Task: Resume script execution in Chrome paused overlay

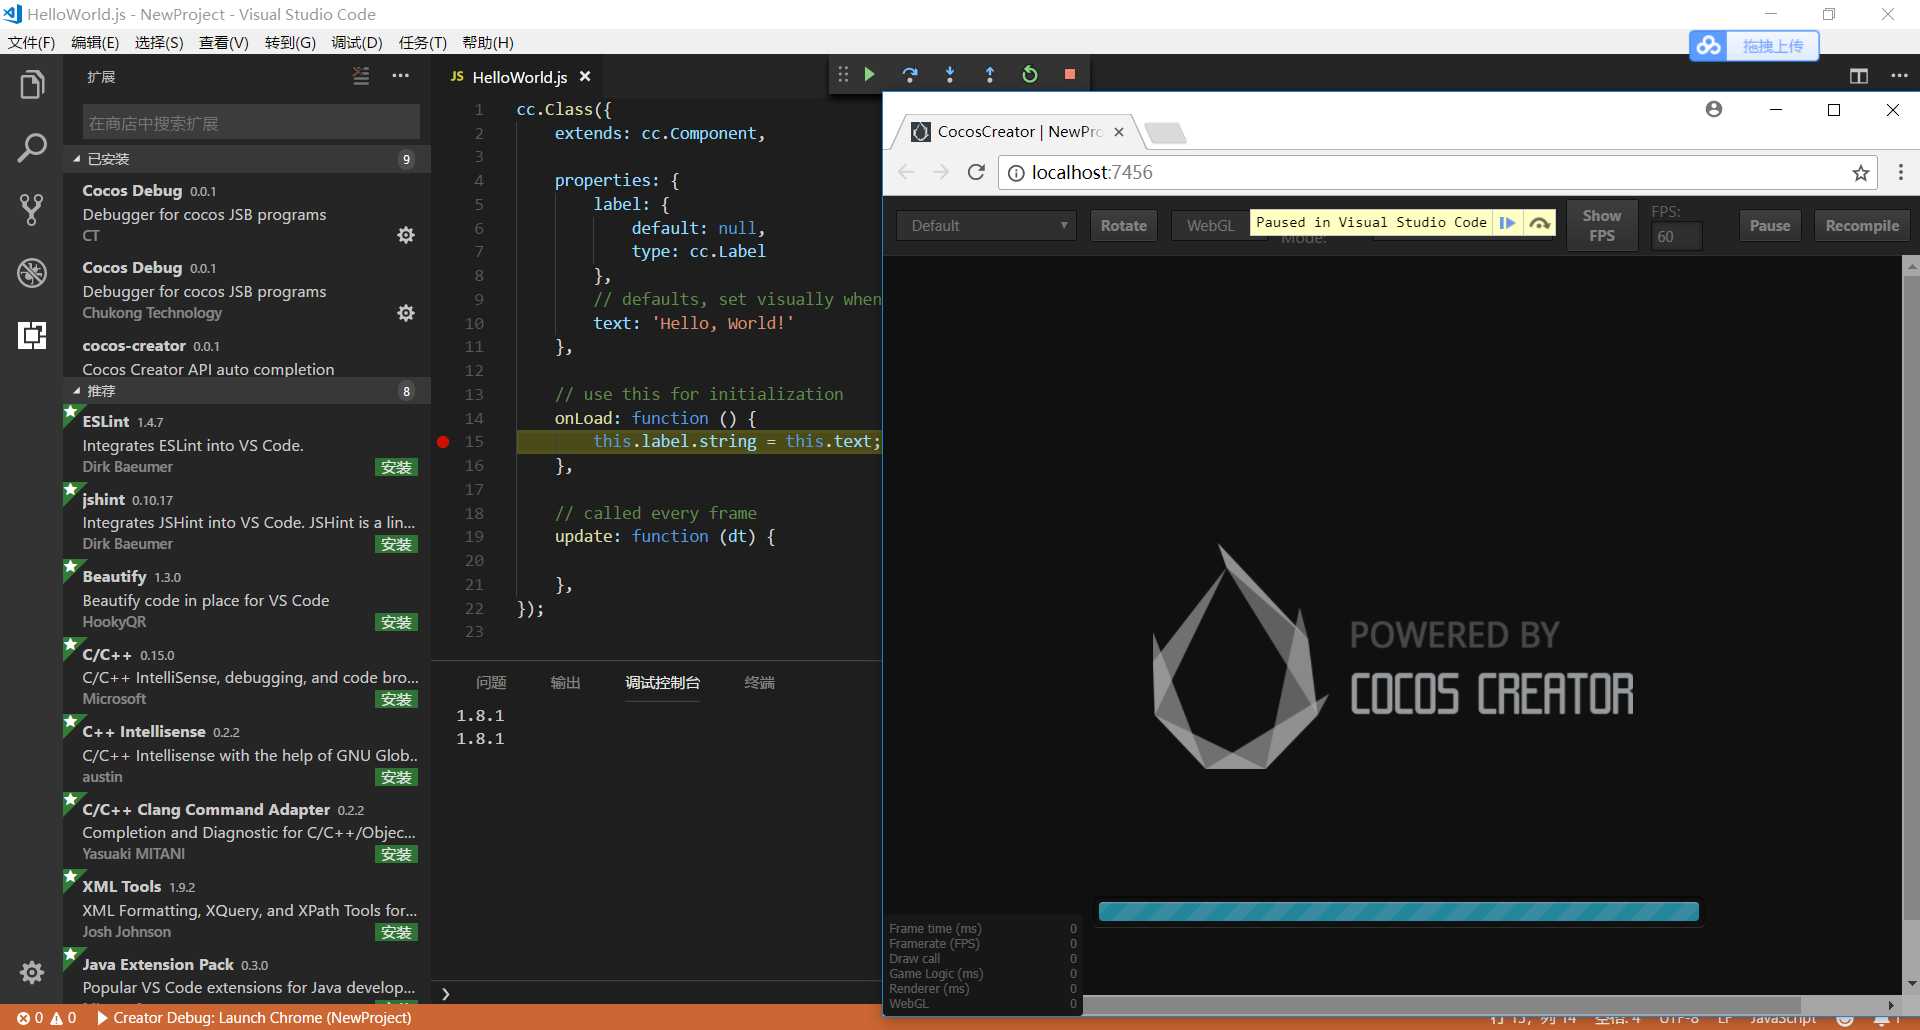Action: click(x=1507, y=223)
